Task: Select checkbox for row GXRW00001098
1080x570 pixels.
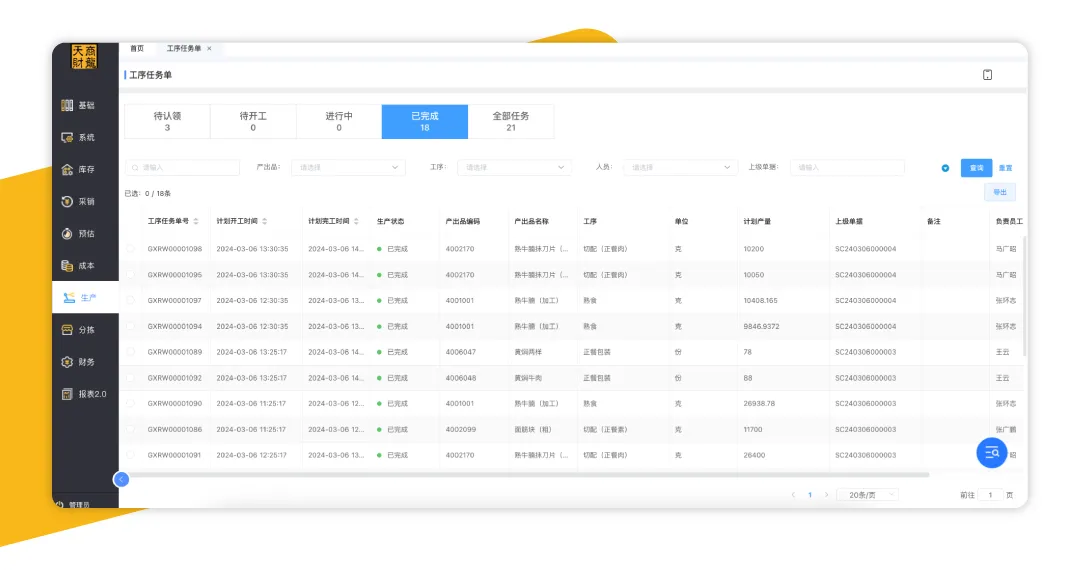Action: pyautogui.click(x=130, y=249)
